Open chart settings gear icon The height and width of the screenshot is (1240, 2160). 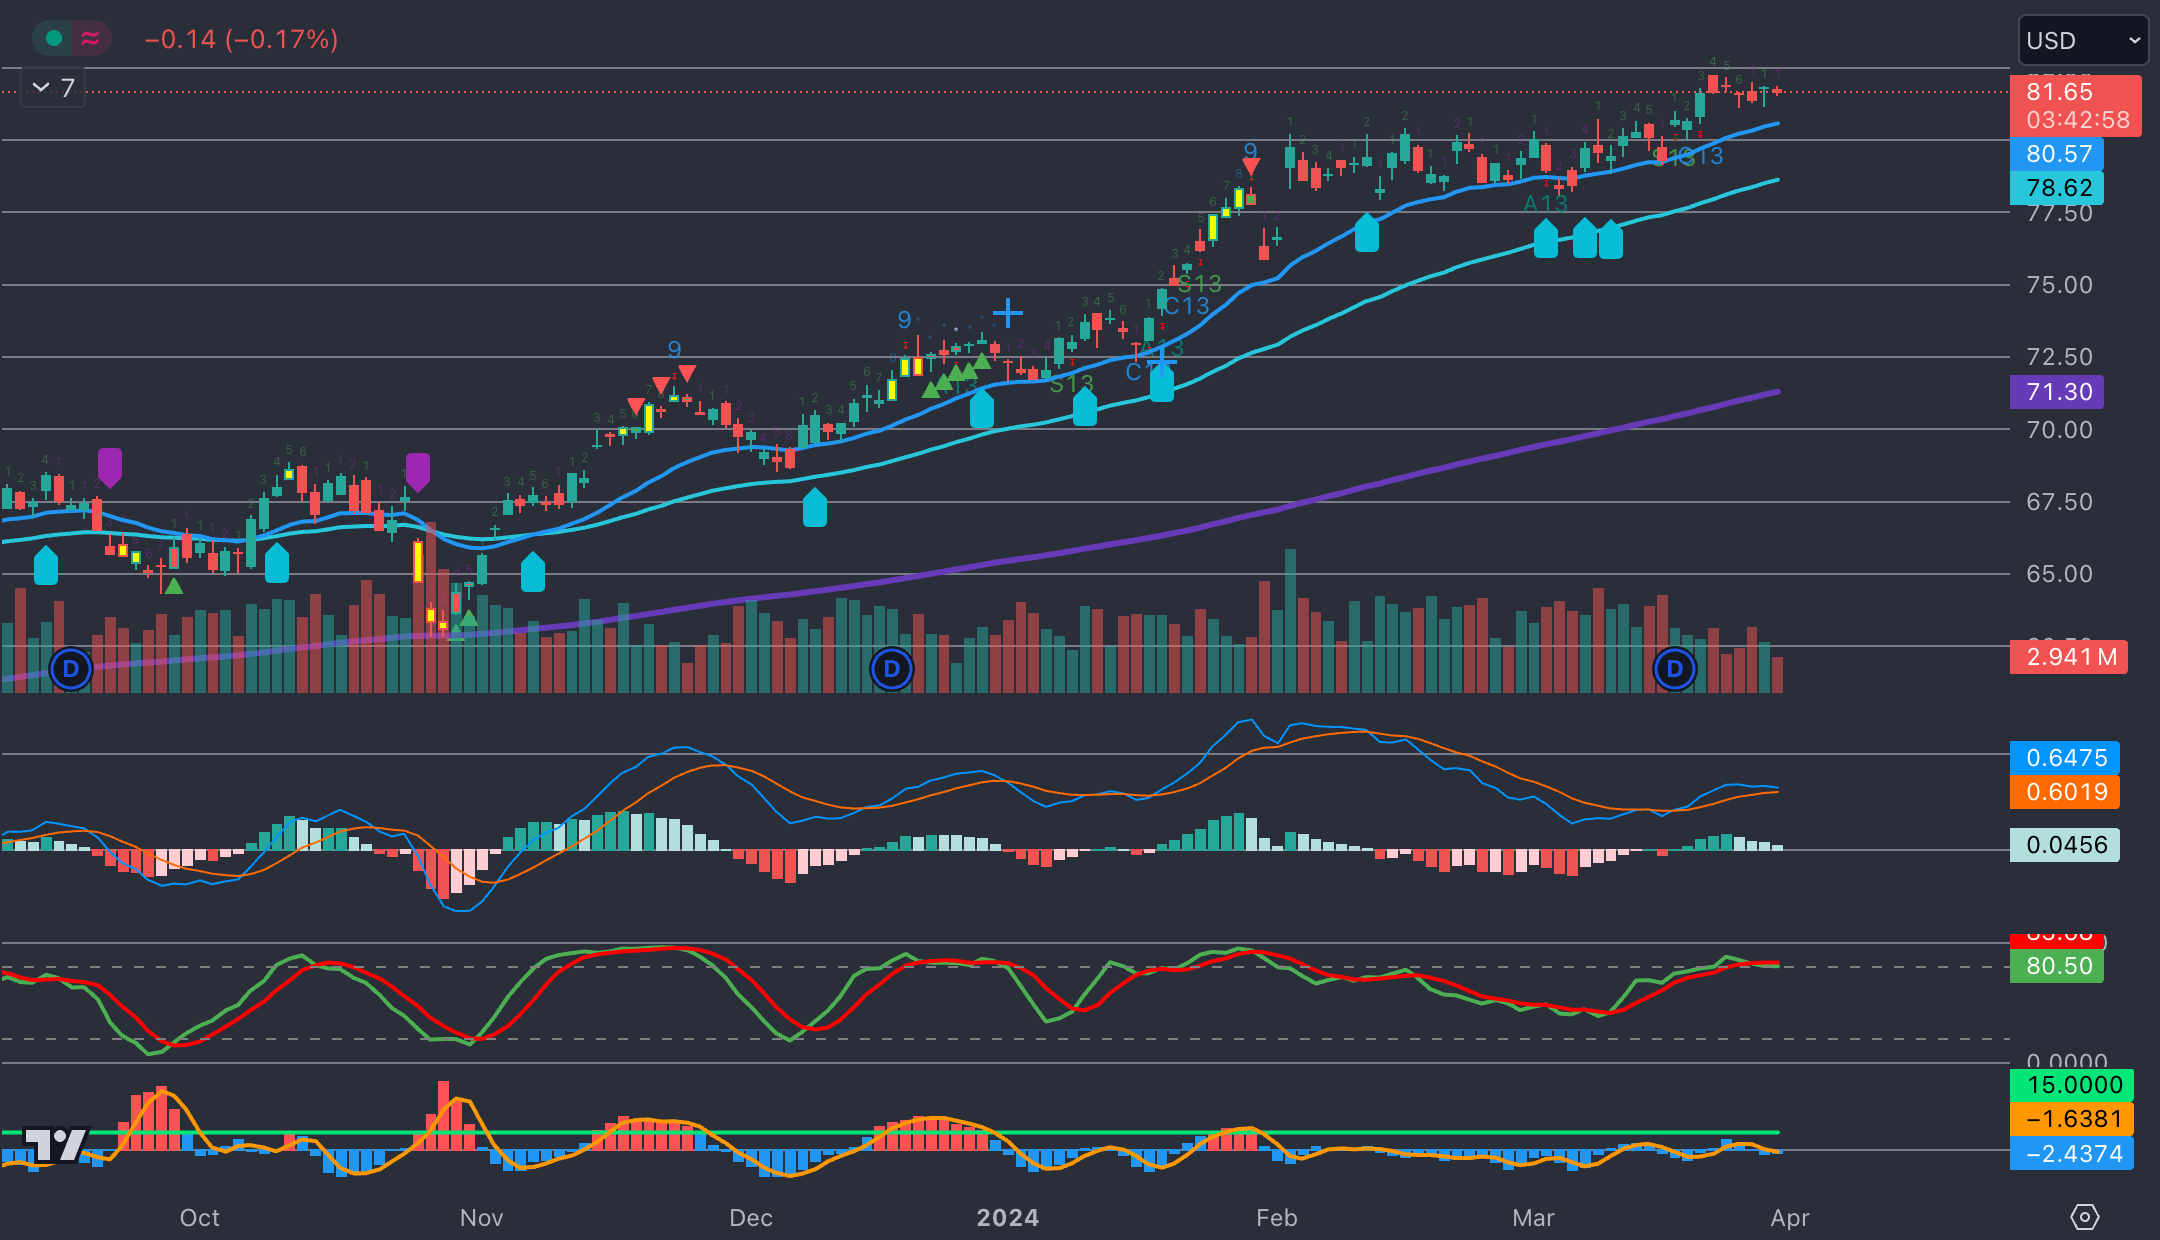(x=2084, y=1217)
